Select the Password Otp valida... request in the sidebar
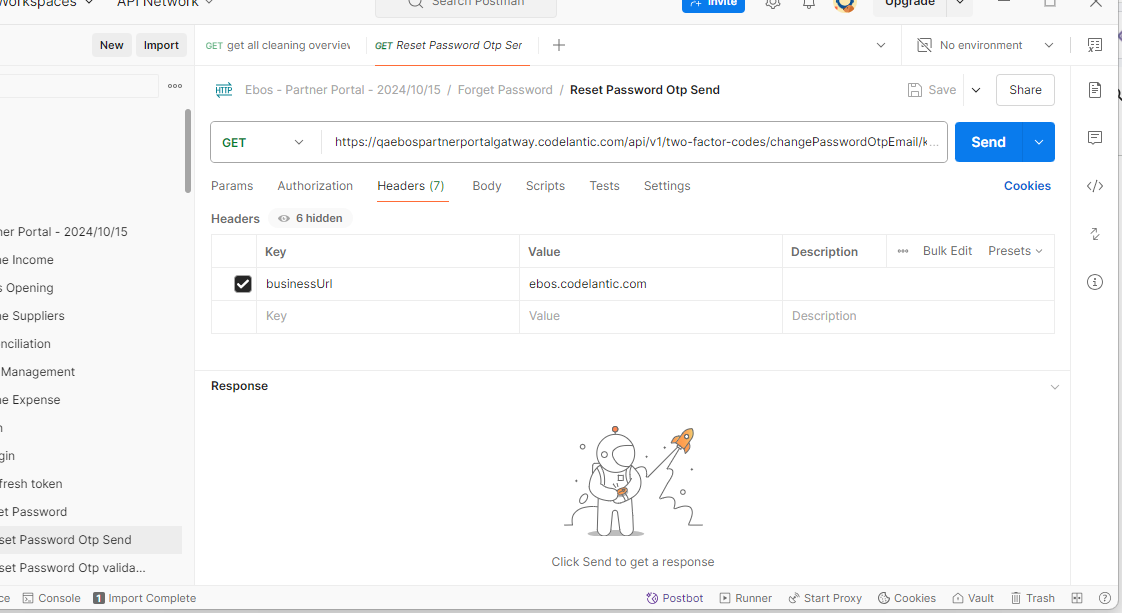 coord(72,568)
